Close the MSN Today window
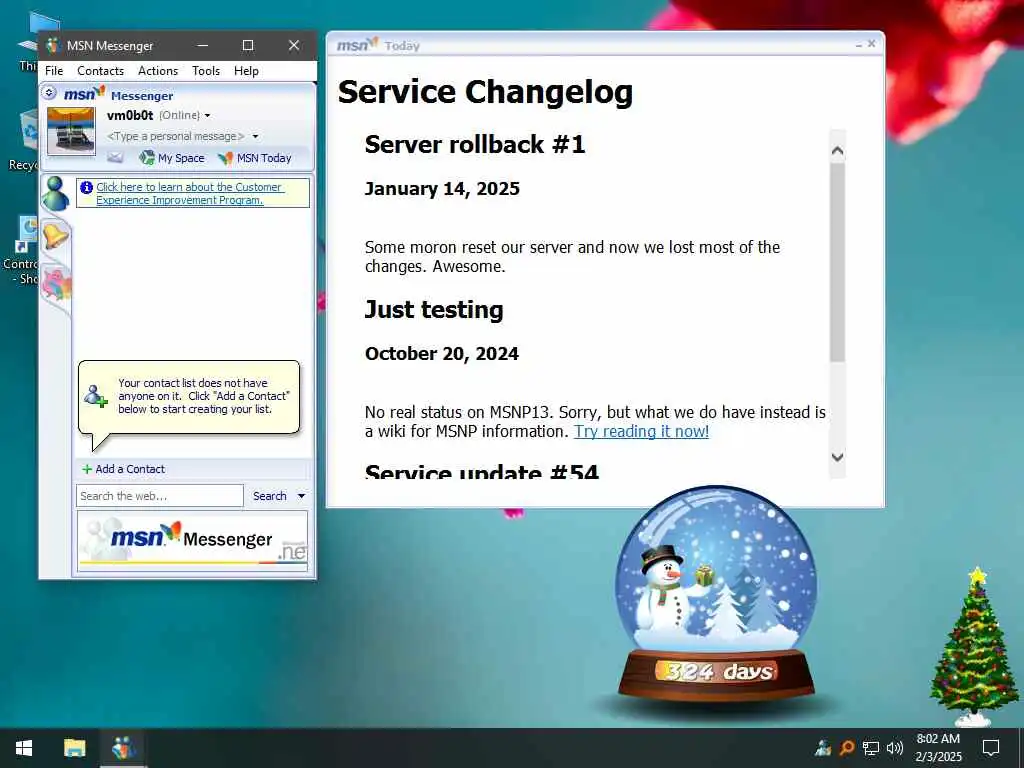This screenshot has width=1024, height=768. click(x=871, y=44)
